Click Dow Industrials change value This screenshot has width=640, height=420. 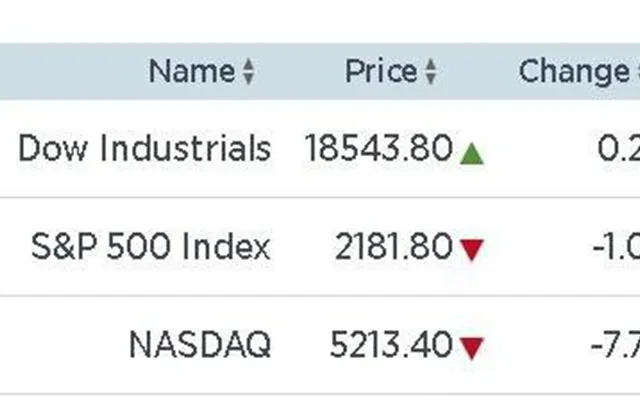[618, 148]
